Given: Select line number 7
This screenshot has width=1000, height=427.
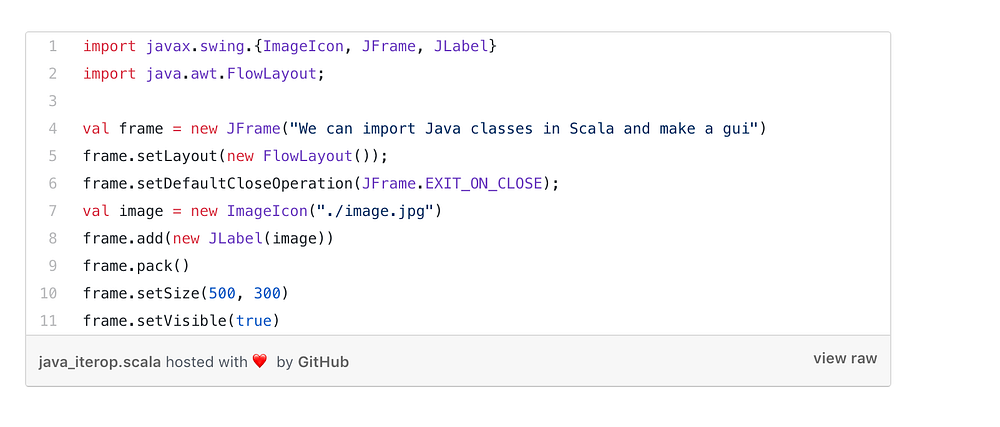Looking at the screenshot, I should tap(52, 211).
